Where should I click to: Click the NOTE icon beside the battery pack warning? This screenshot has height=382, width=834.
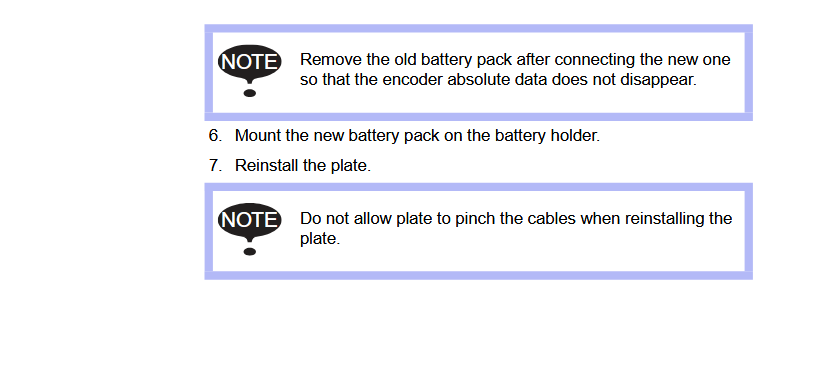tap(249, 70)
